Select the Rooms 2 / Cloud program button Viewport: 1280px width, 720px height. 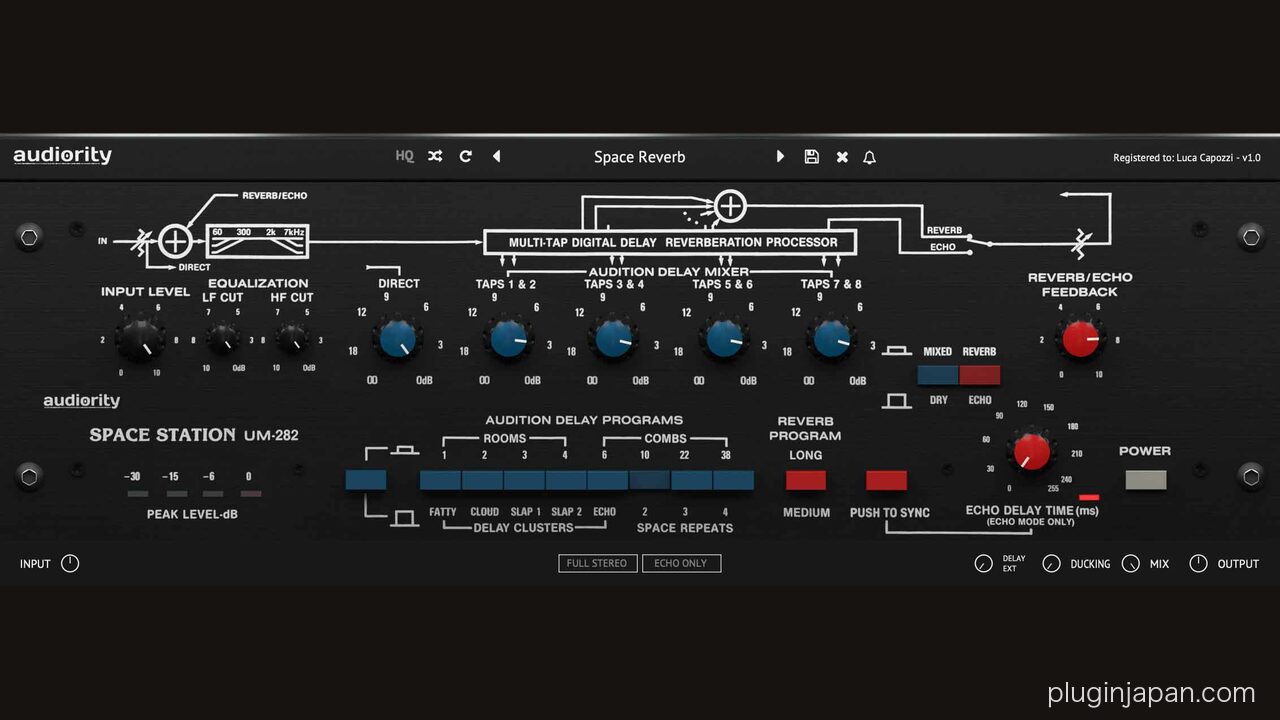[x=483, y=480]
